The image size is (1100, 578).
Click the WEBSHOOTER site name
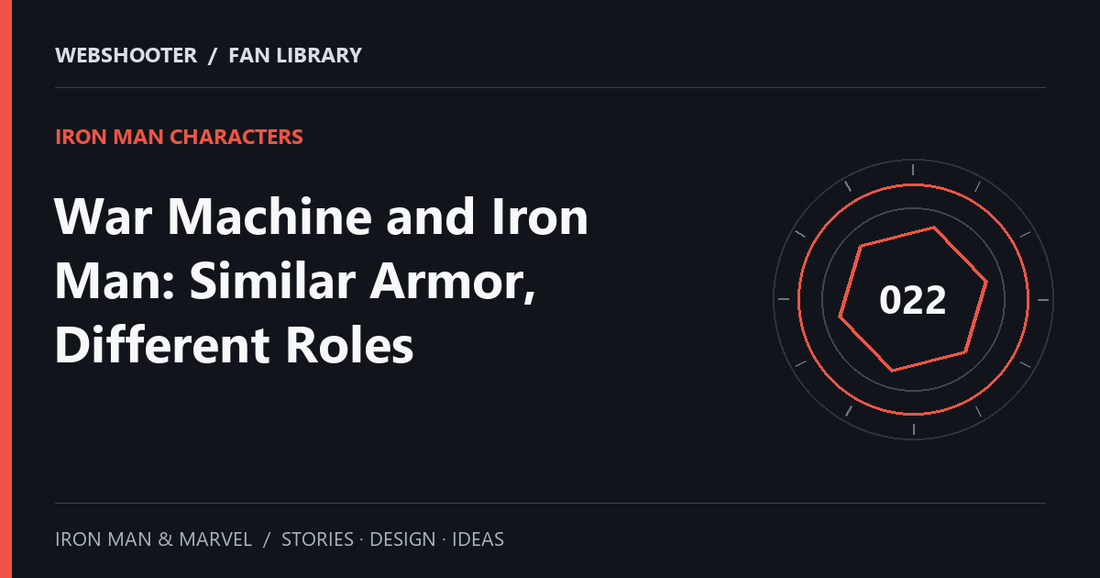coord(126,55)
